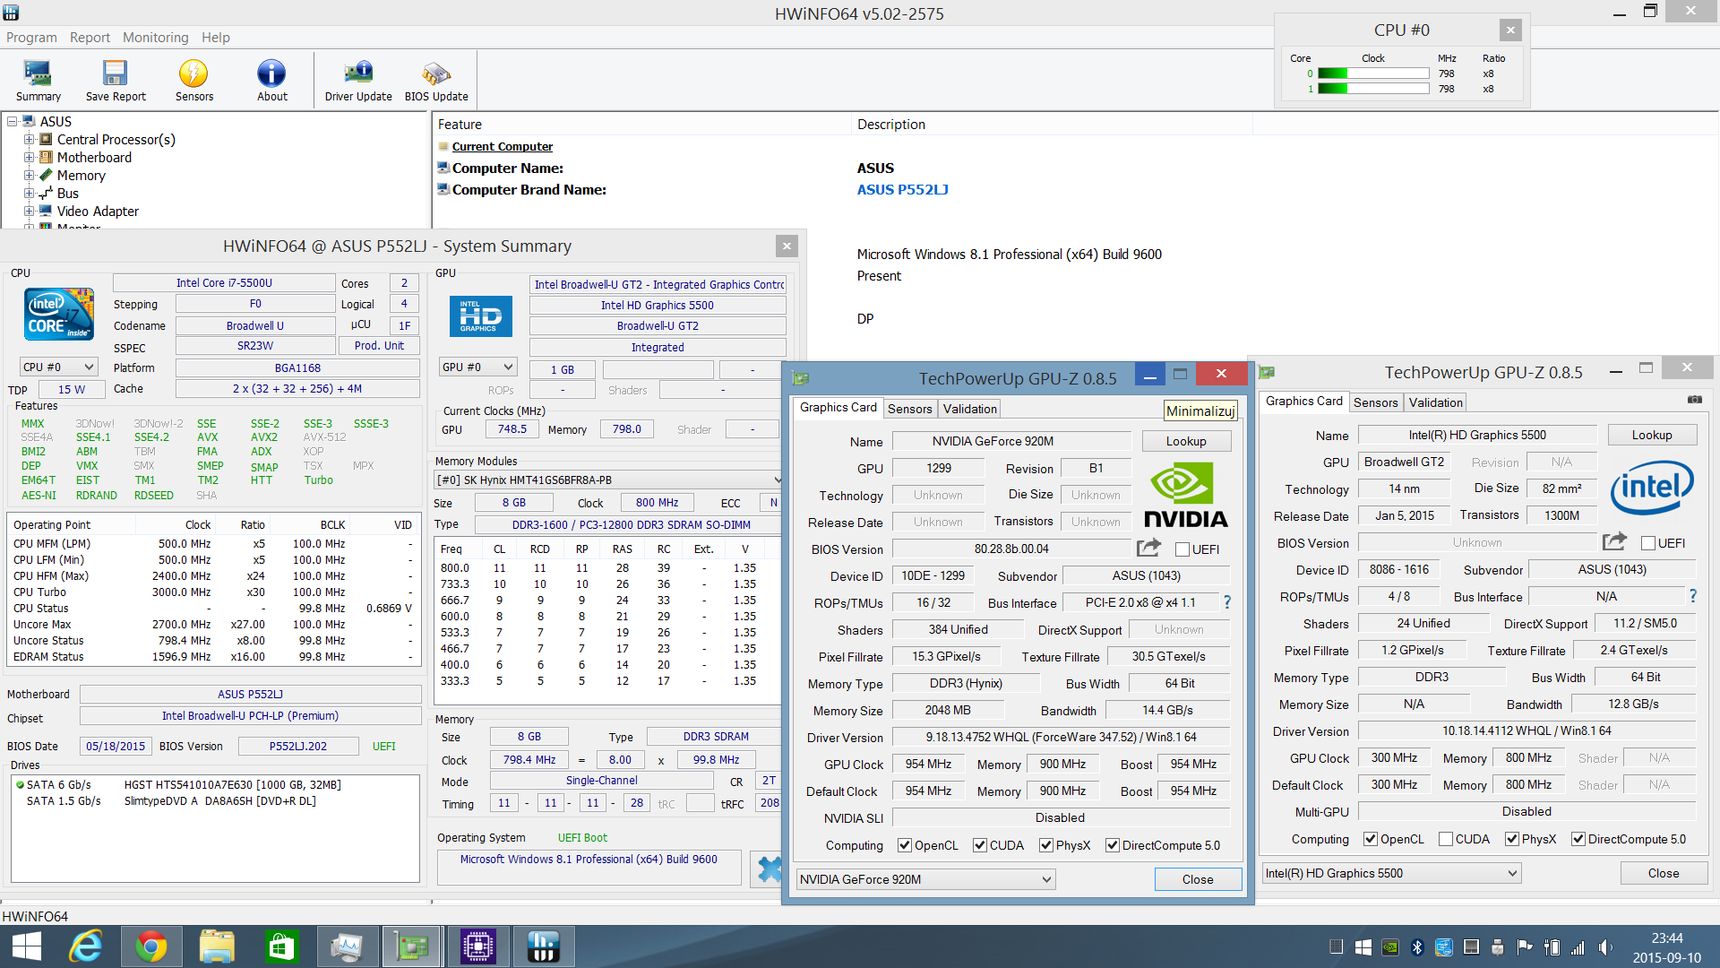Click the Intel GPU-Z screenshot camera icon
This screenshot has width=1720, height=968.
[1694, 400]
